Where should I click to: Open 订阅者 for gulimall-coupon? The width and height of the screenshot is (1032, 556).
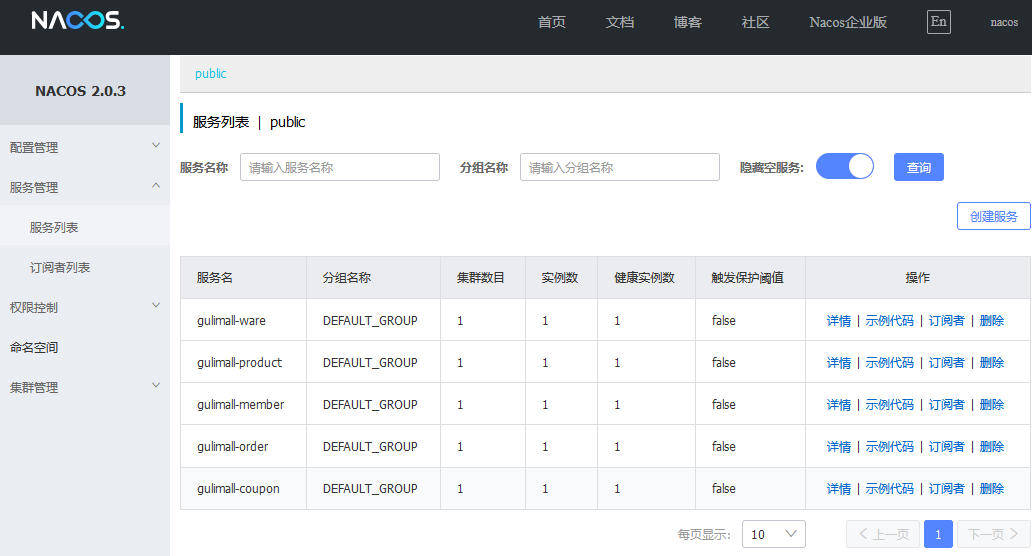946,489
